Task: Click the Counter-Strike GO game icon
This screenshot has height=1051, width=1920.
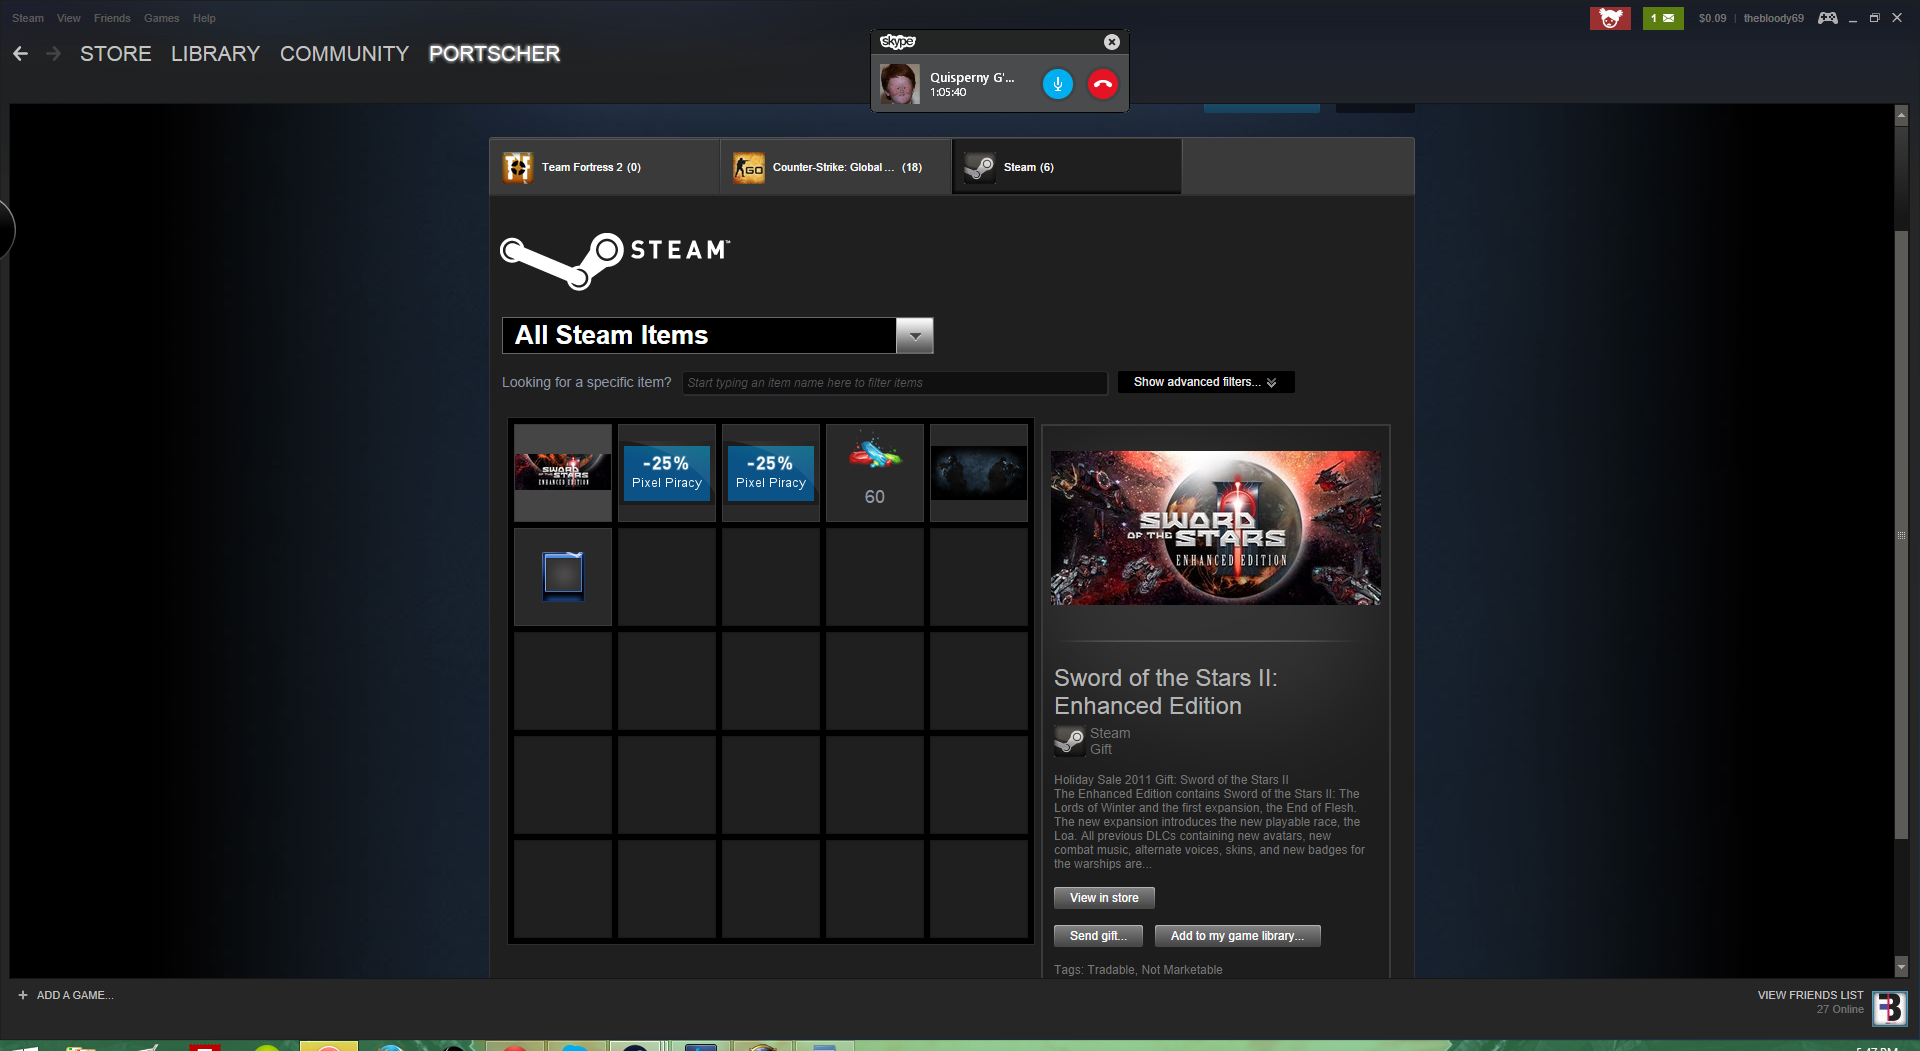Action: [x=748, y=167]
